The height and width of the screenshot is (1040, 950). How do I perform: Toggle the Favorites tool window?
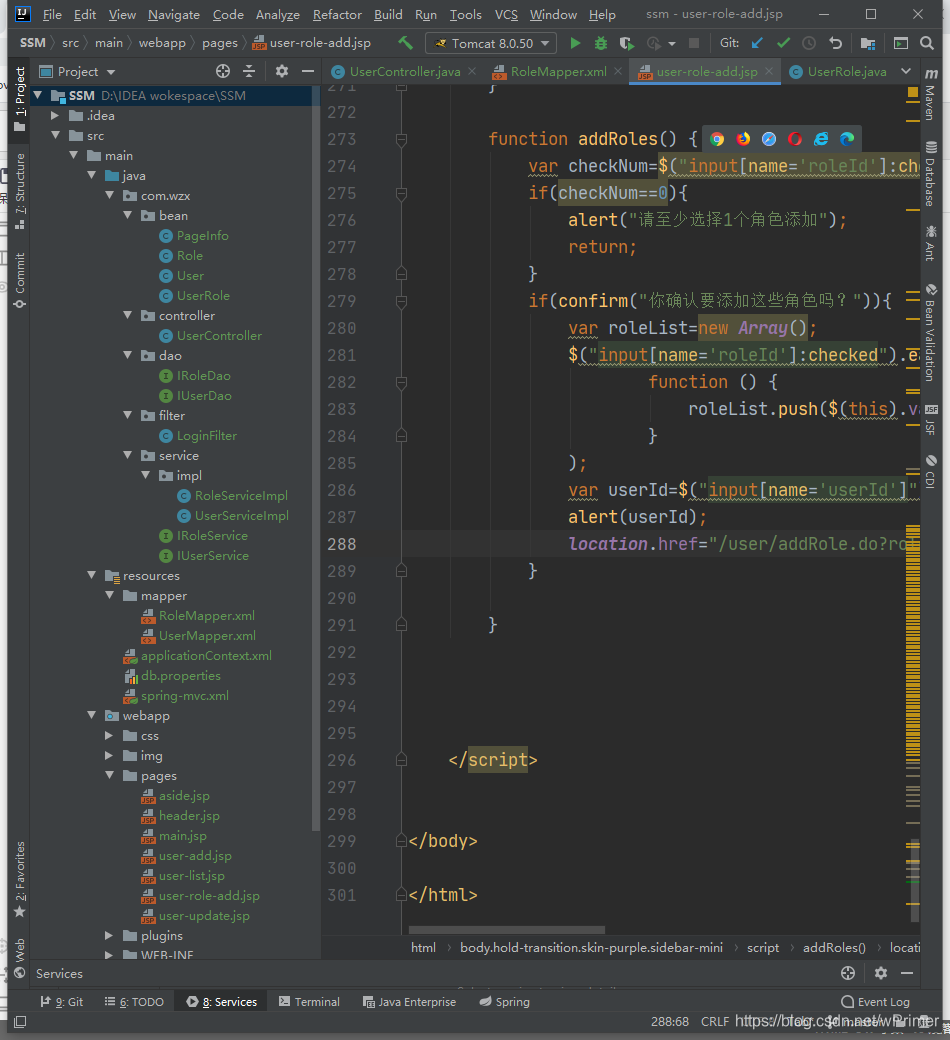coord(20,879)
